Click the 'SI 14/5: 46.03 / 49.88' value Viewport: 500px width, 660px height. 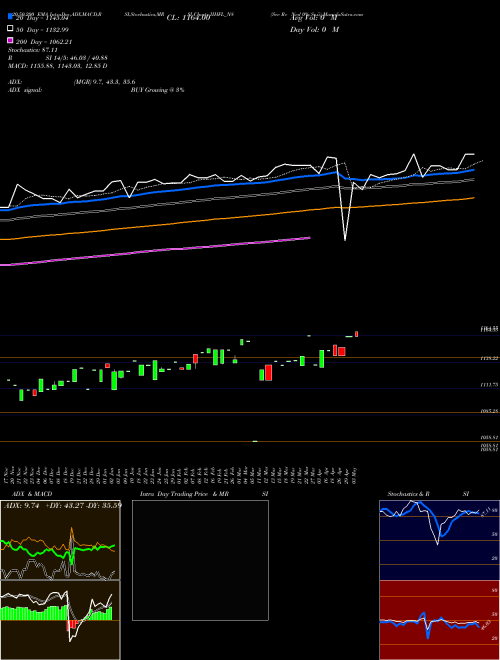(x=77, y=58)
